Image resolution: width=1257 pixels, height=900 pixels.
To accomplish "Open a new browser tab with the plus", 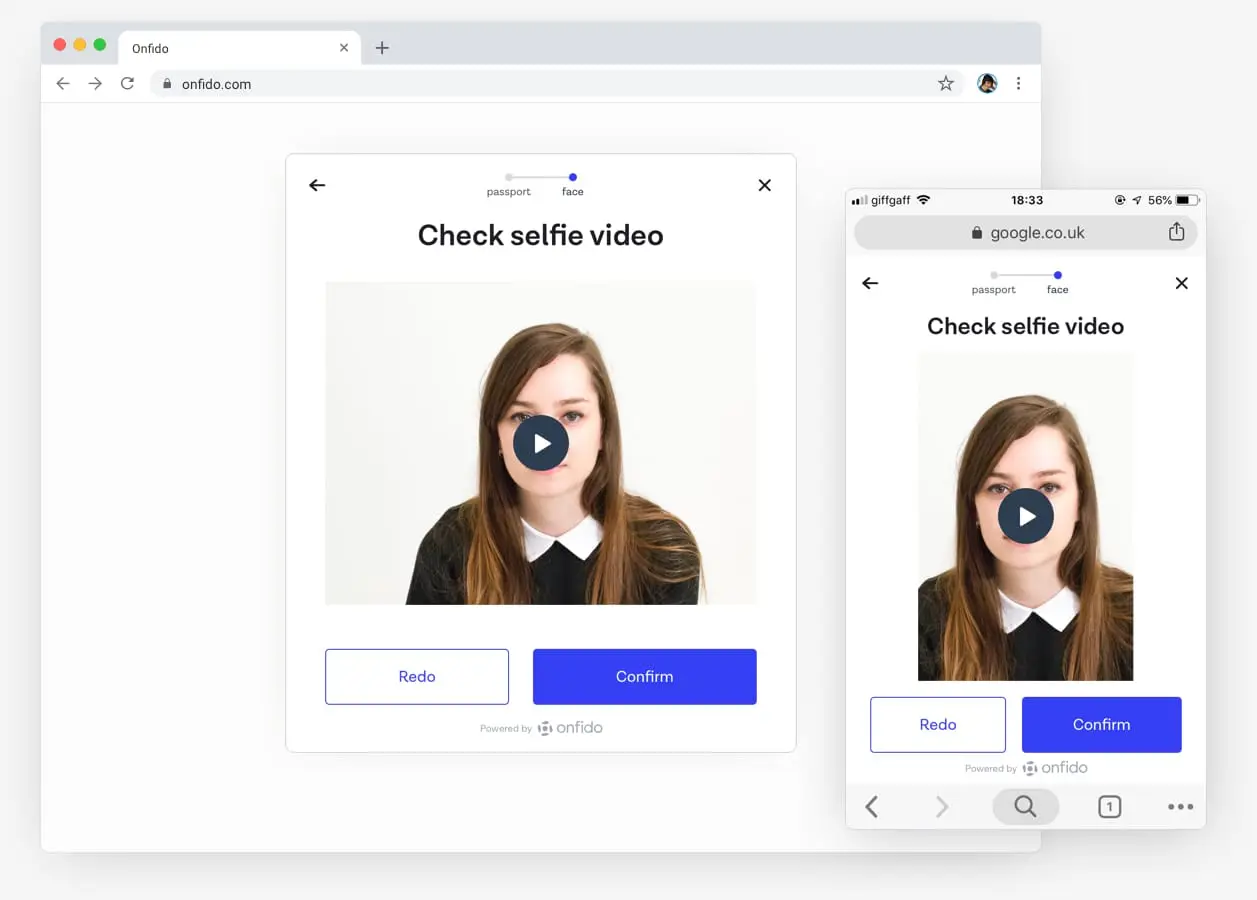I will click(x=381, y=47).
